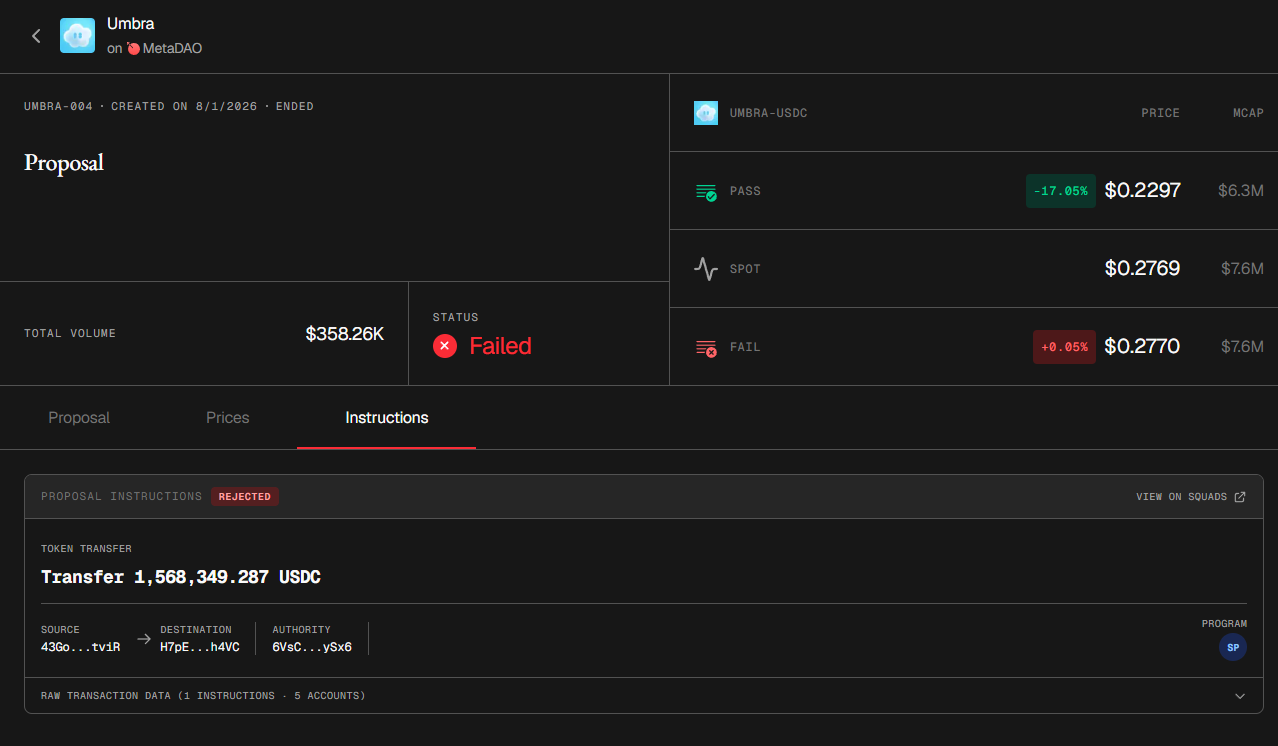Click the FAIL market red icon

[706, 347]
